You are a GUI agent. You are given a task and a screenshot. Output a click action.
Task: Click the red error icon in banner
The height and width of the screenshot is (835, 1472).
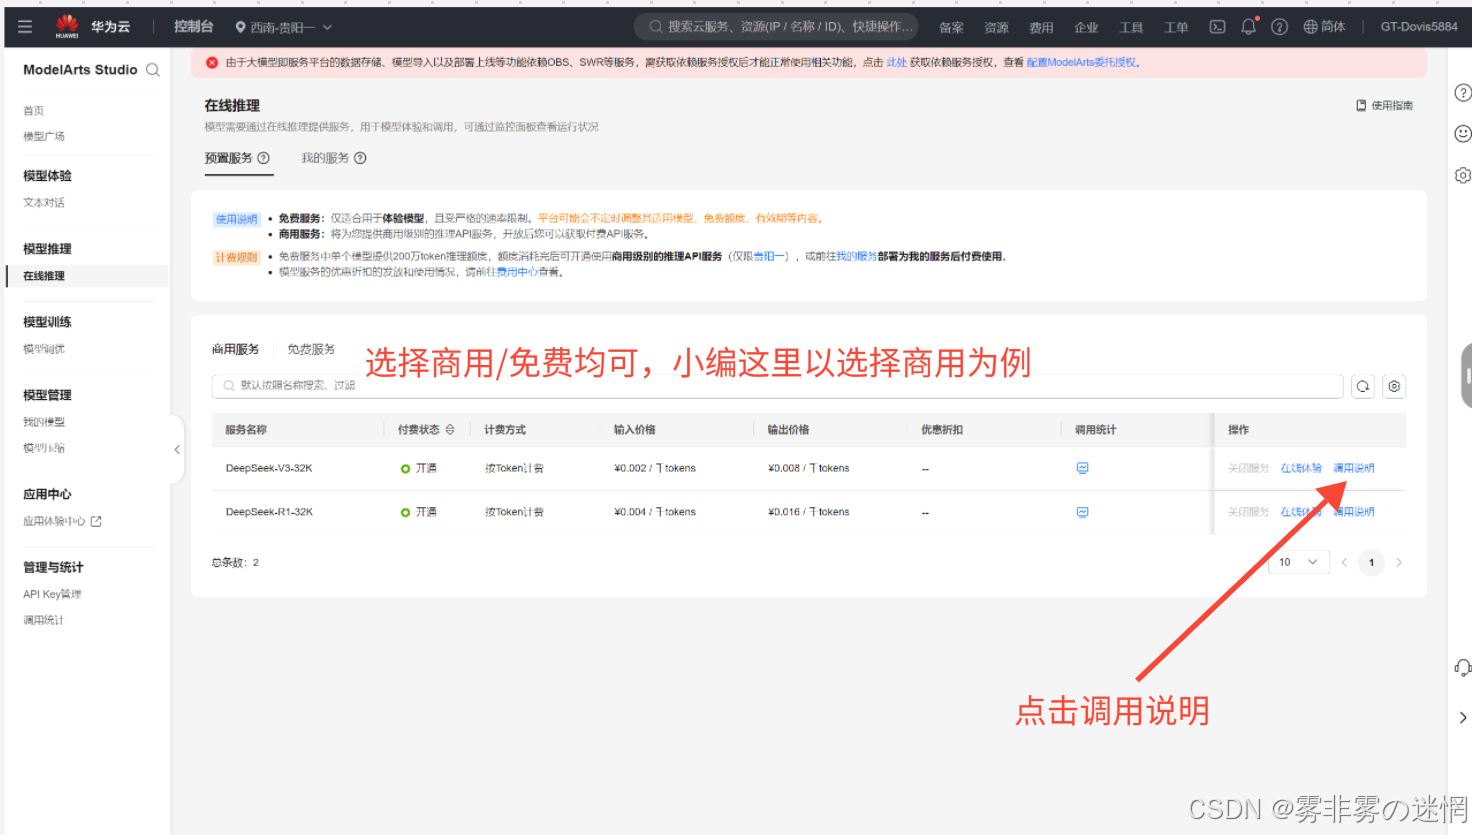coord(212,62)
